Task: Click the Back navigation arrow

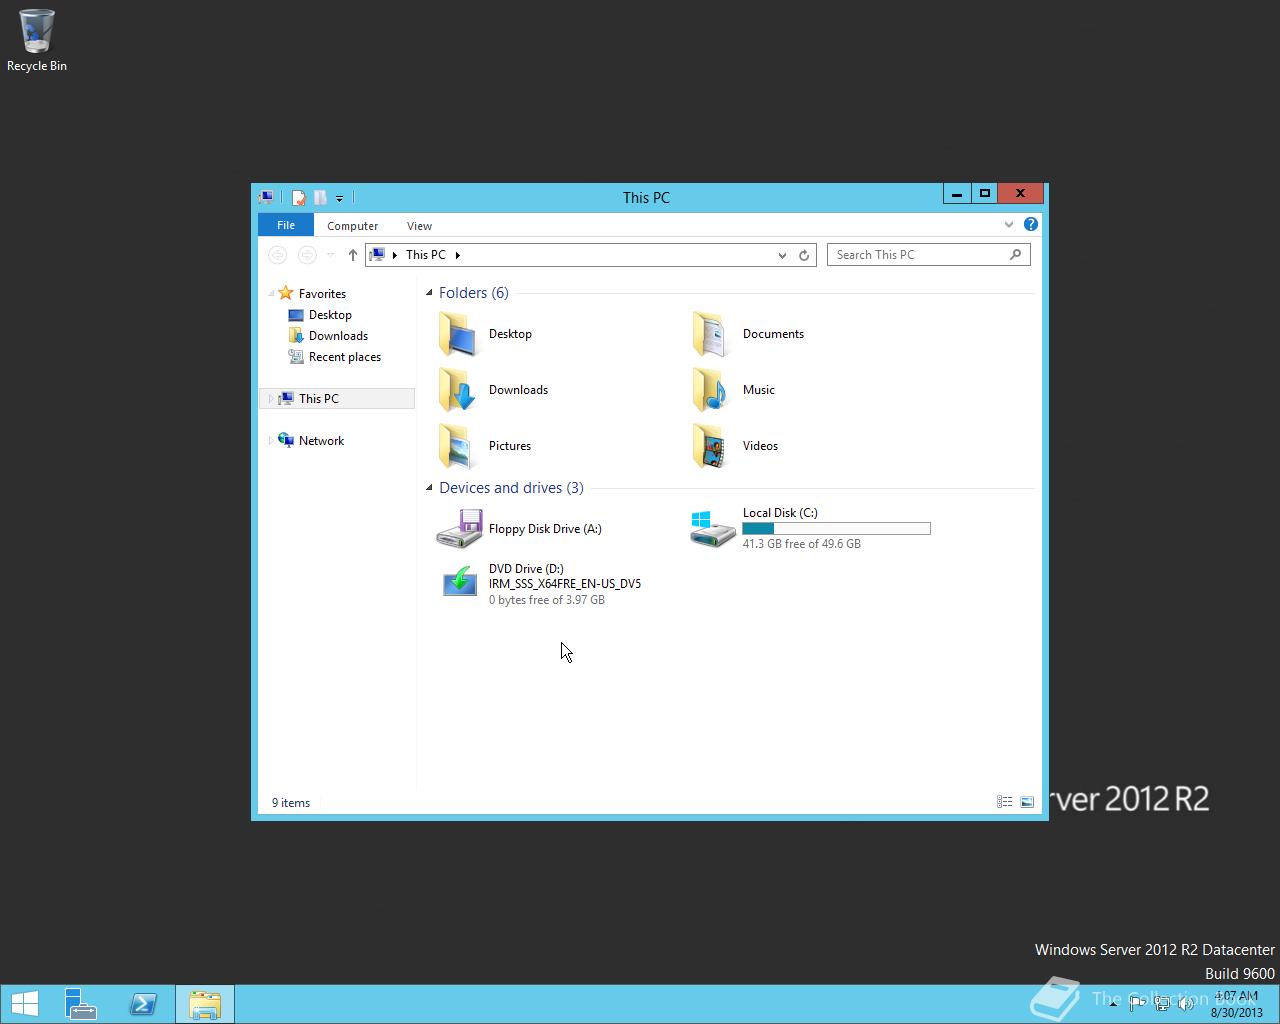Action: tap(278, 255)
